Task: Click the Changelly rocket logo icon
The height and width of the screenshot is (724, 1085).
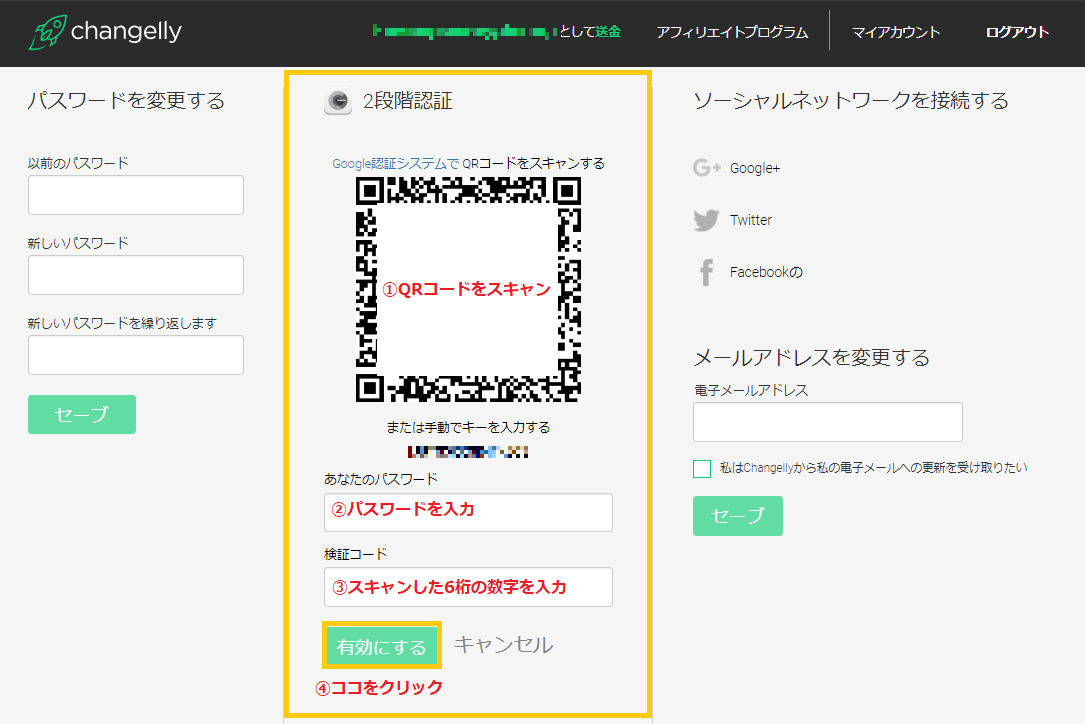Action: 47,32
